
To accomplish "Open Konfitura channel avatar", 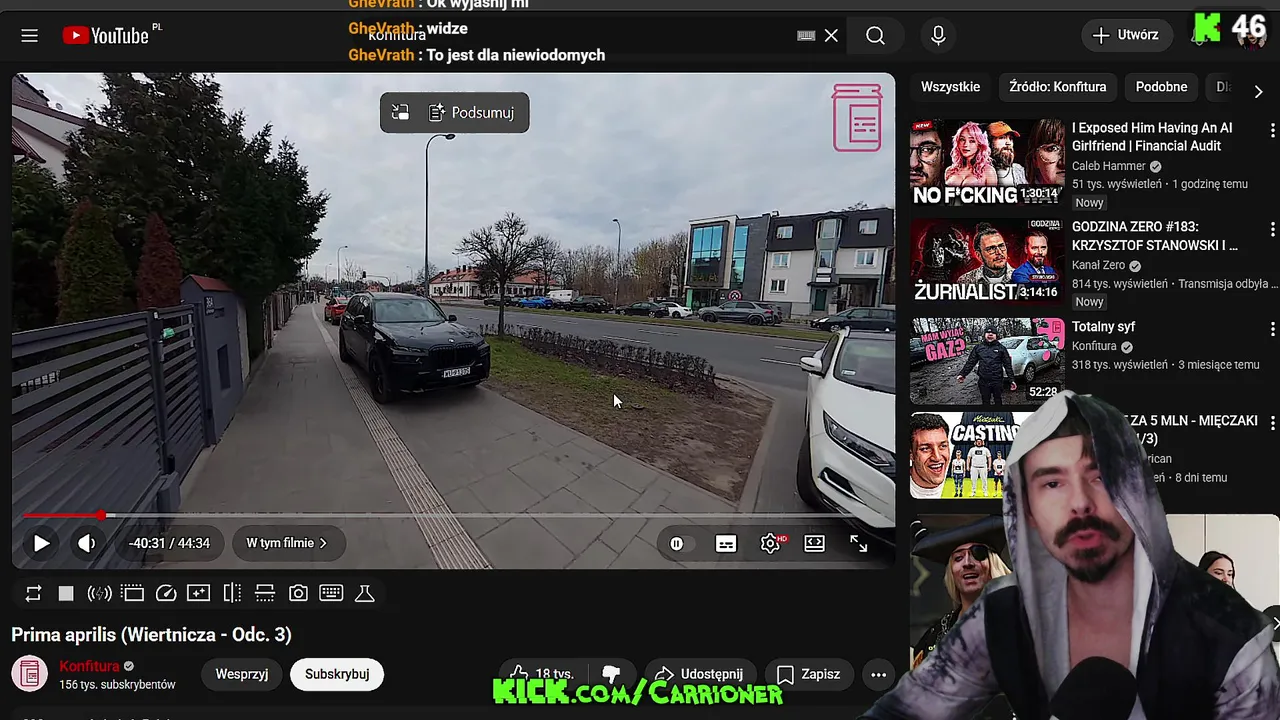I will pyautogui.click(x=30, y=674).
